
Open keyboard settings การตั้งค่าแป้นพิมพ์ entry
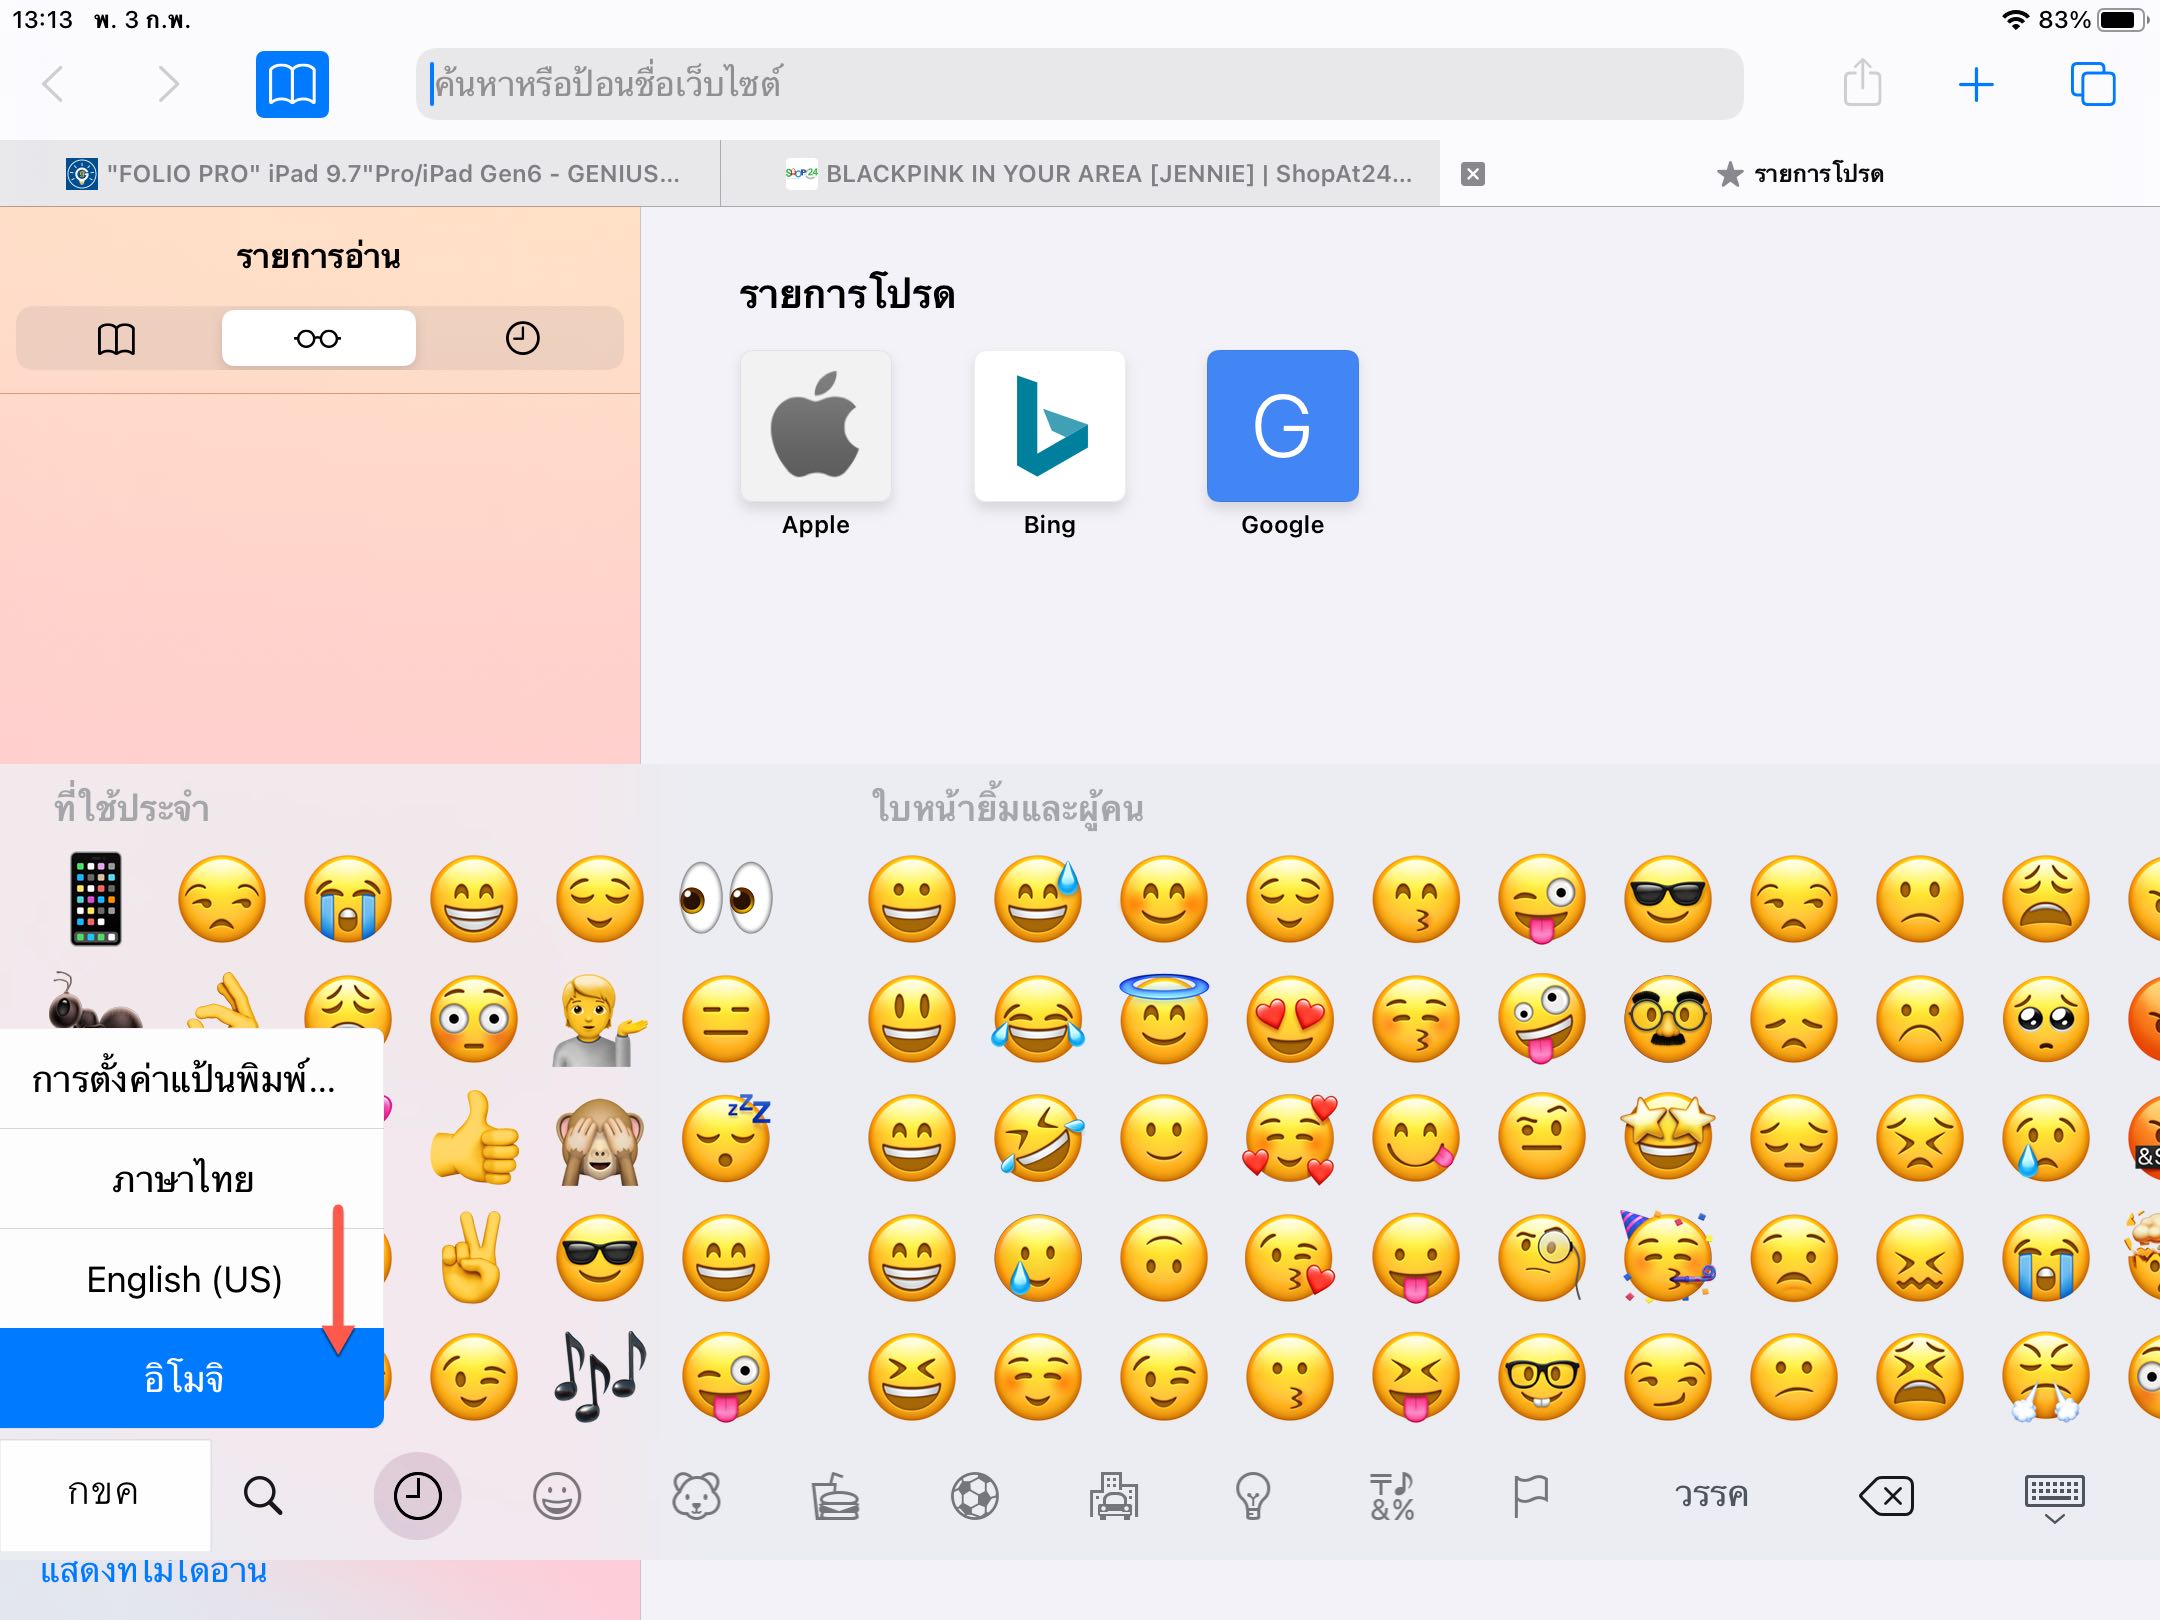coord(185,1080)
